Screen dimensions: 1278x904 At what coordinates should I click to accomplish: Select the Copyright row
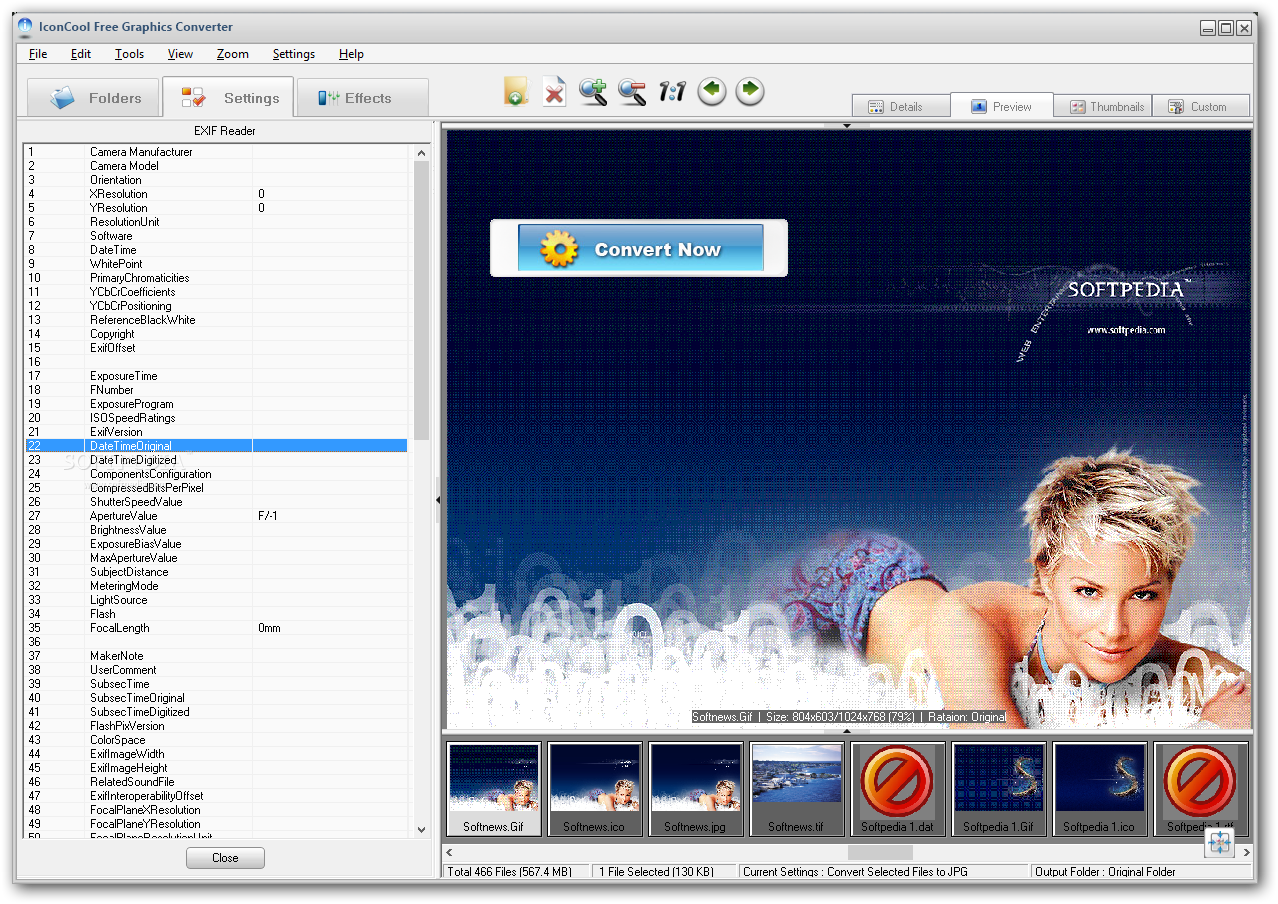216,334
